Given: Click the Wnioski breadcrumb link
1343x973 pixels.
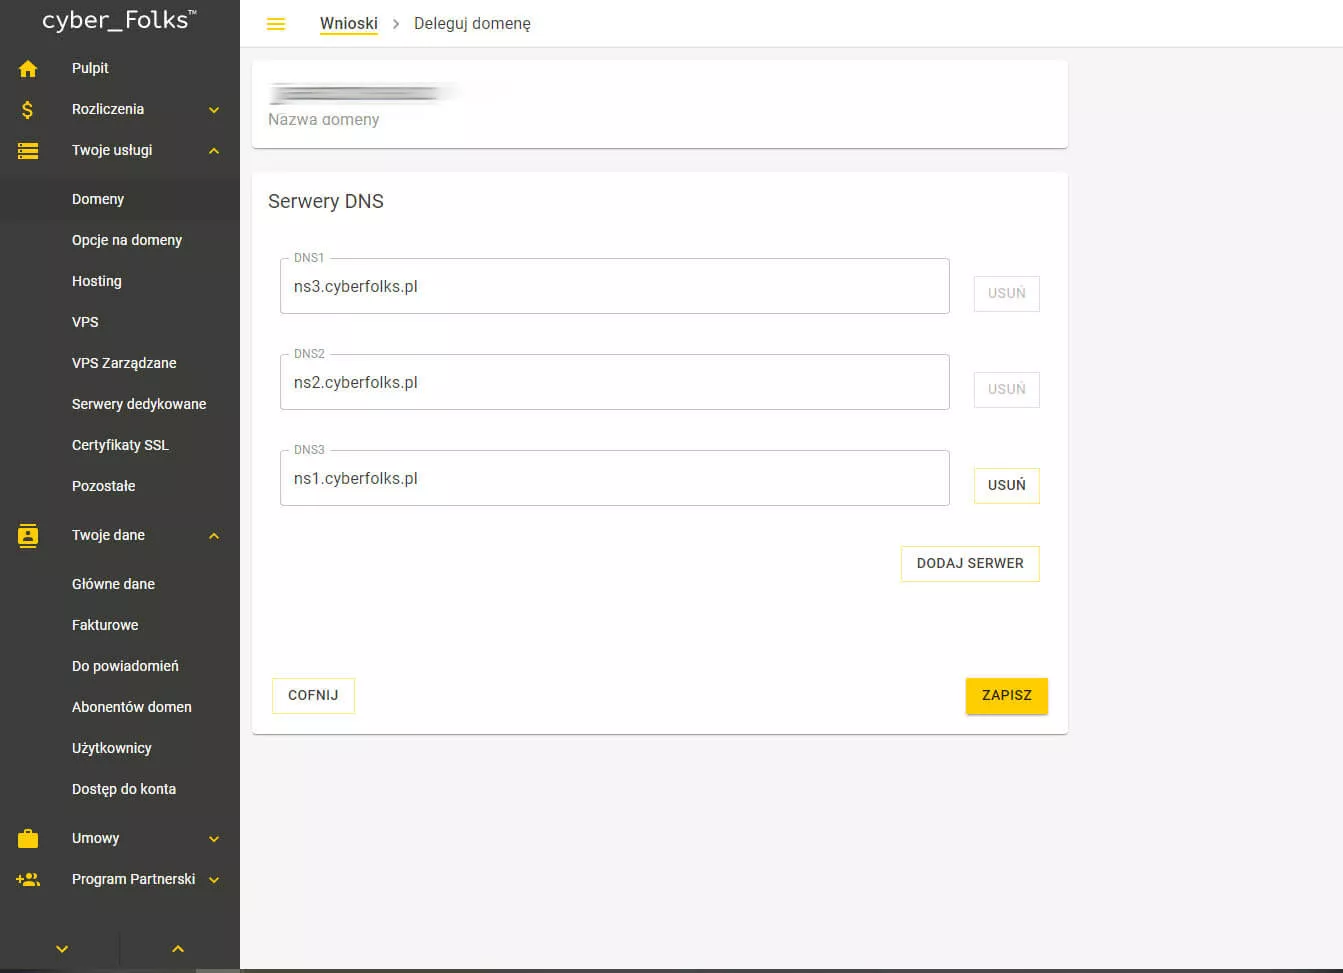Looking at the screenshot, I should (349, 23).
